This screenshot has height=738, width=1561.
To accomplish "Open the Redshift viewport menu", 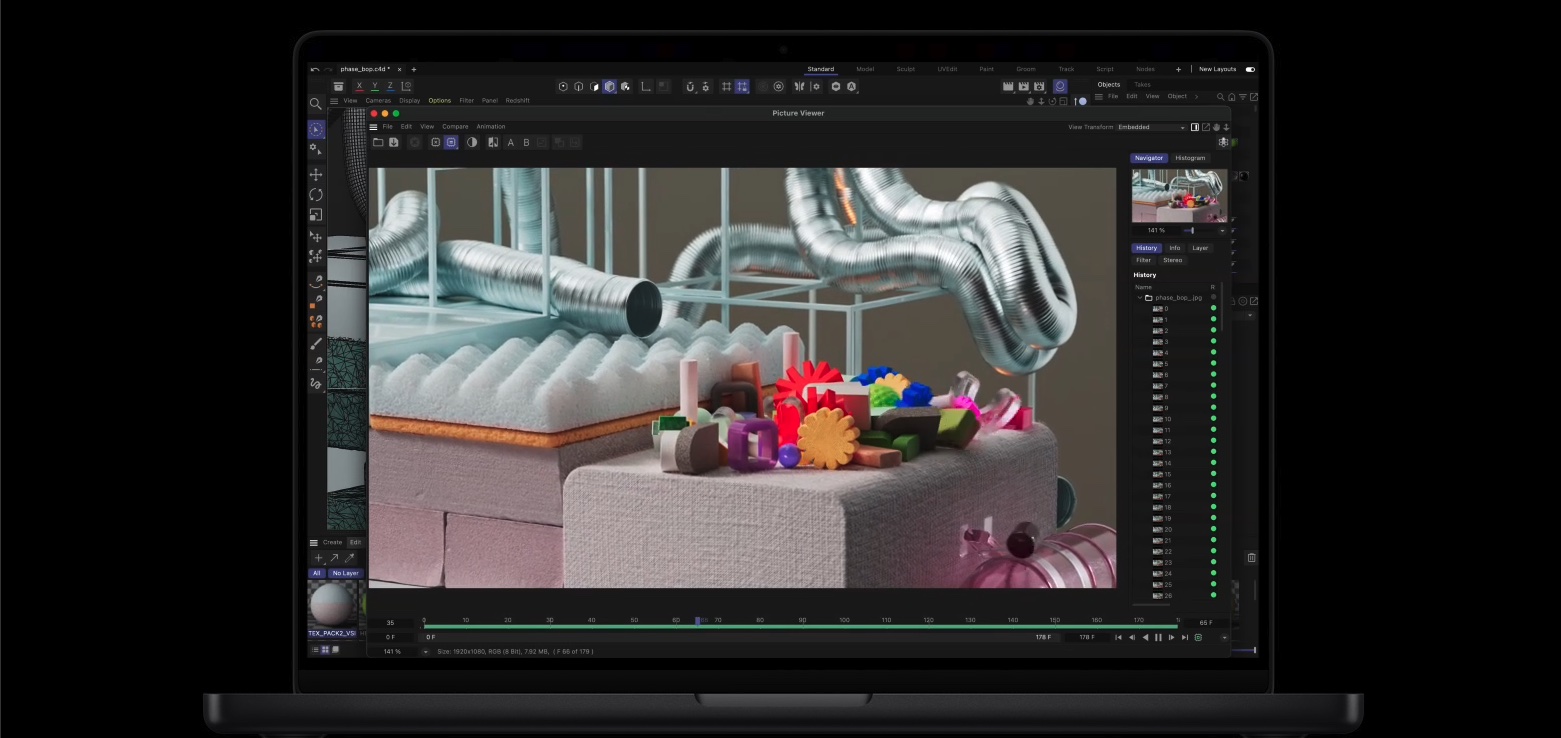I will (x=517, y=101).
